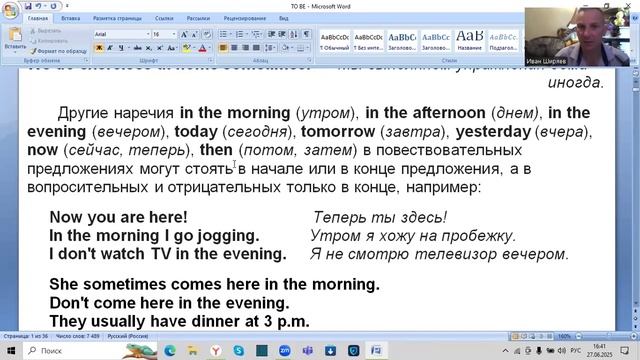The height and width of the screenshot is (360, 640).
Task: Open the Вставить paste options arrow
Action: click(15, 52)
